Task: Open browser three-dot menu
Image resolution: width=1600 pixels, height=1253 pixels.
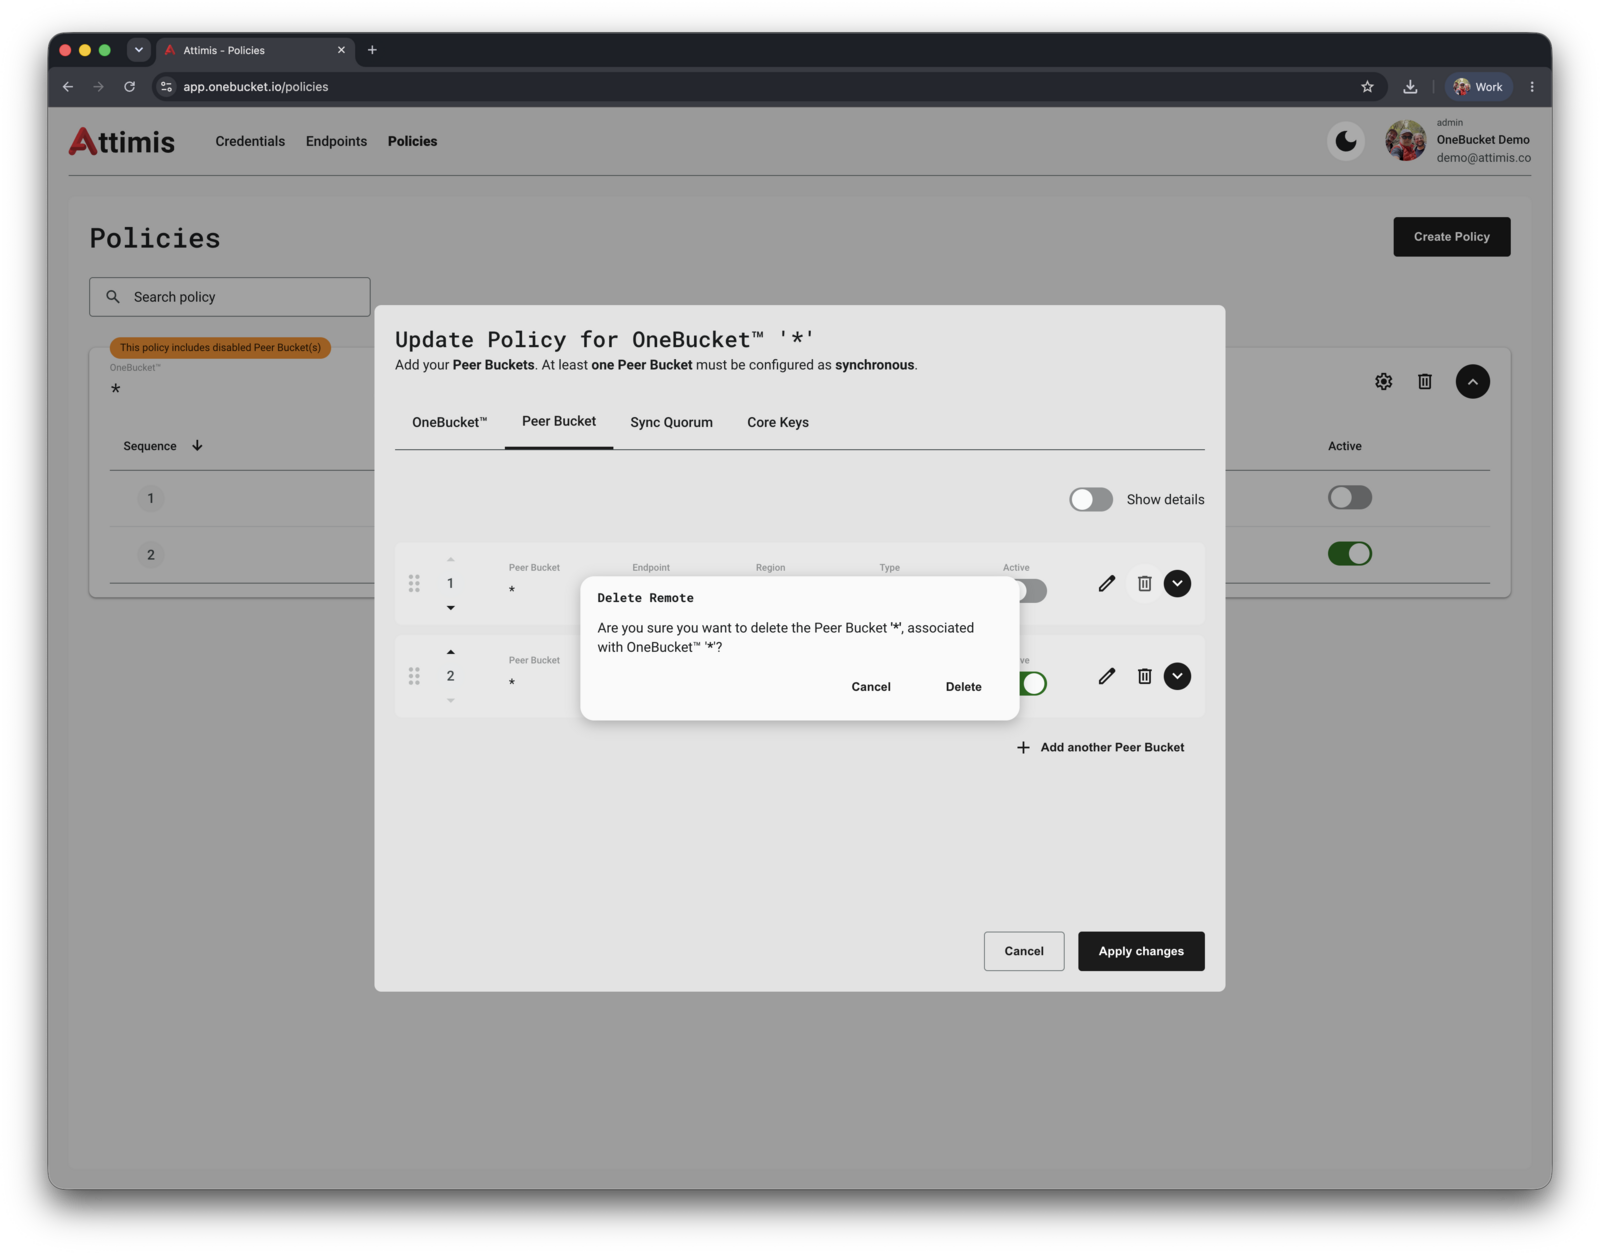Action: [1531, 87]
